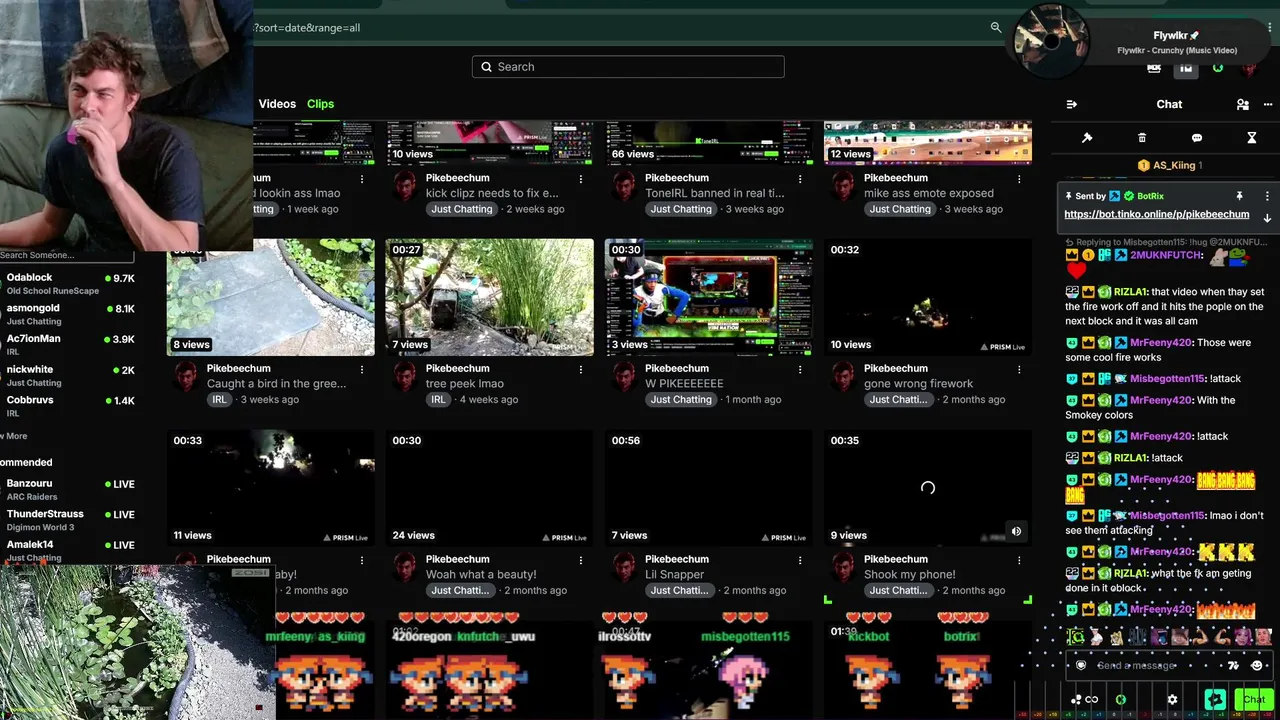Open nickwhite channel in the sidebar
Screen dimensions: 1280x720
click(x=68, y=376)
